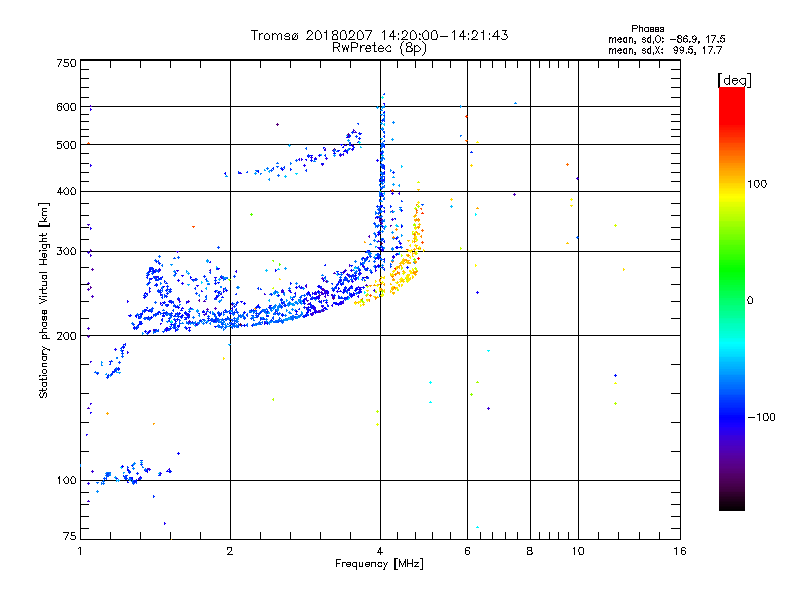Click the '16' frequency tick label
Screen dimensions: 800x600
[680, 551]
